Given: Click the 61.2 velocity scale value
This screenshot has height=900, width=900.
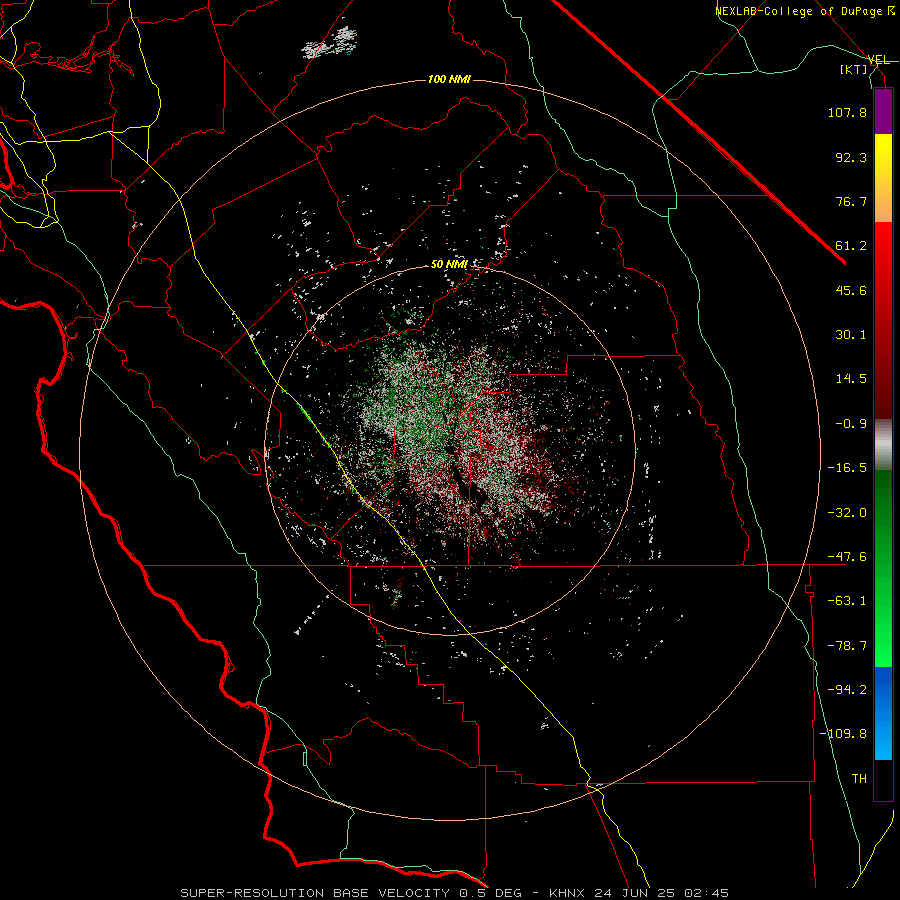Looking at the screenshot, I should pyautogui.click(x=851, y=246).
